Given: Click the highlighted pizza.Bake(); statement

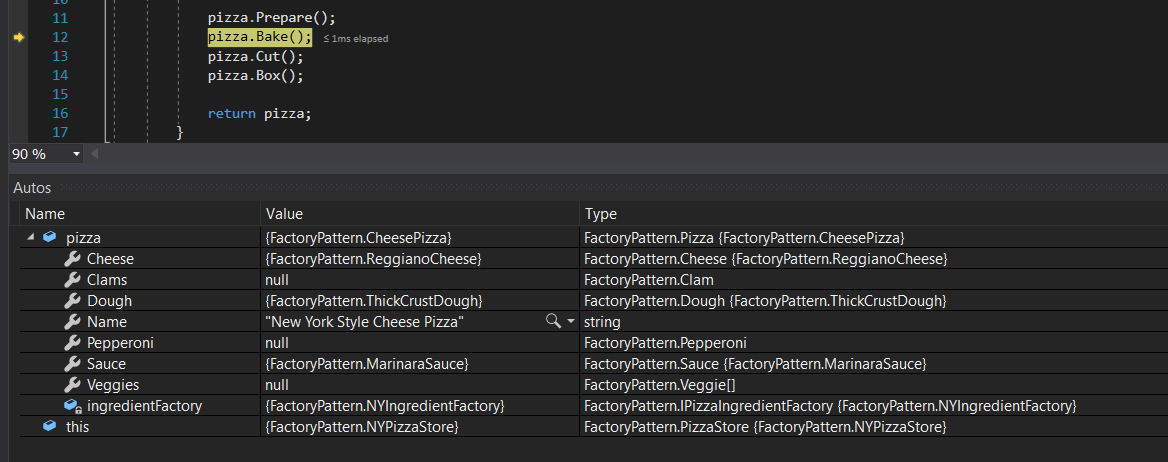Looking at the screenshot, I should (x=260, y=37).
